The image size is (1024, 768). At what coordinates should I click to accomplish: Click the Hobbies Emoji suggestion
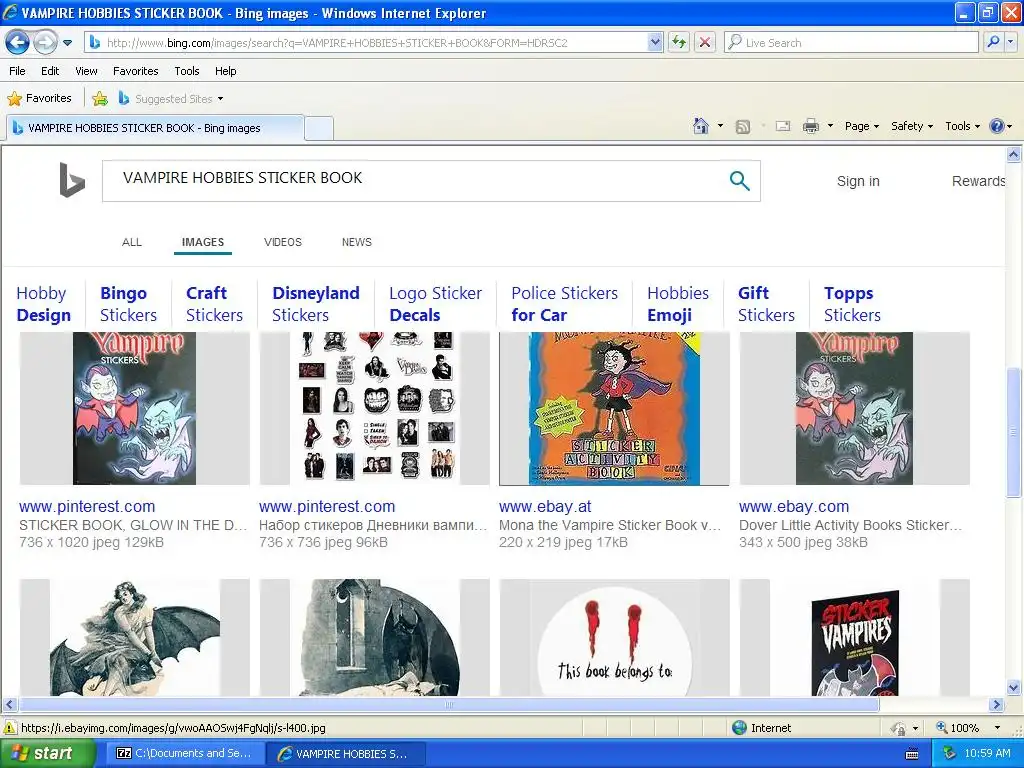678,304
